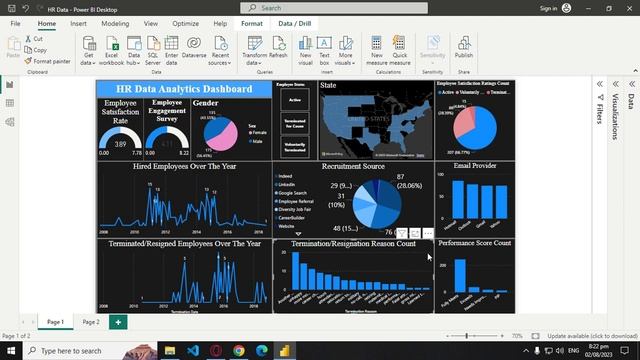
Task: Create a Quick measure
Action: click(x=400, y=51)
